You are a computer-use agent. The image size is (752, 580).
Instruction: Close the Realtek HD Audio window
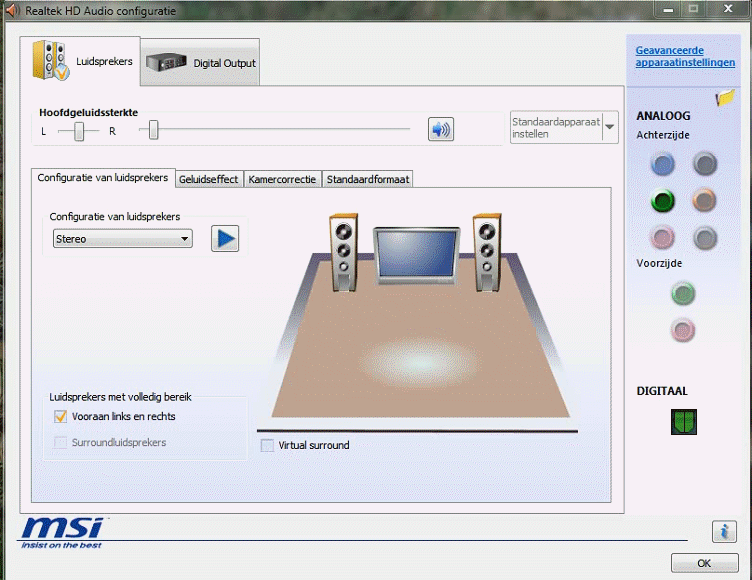click(728, 9)
